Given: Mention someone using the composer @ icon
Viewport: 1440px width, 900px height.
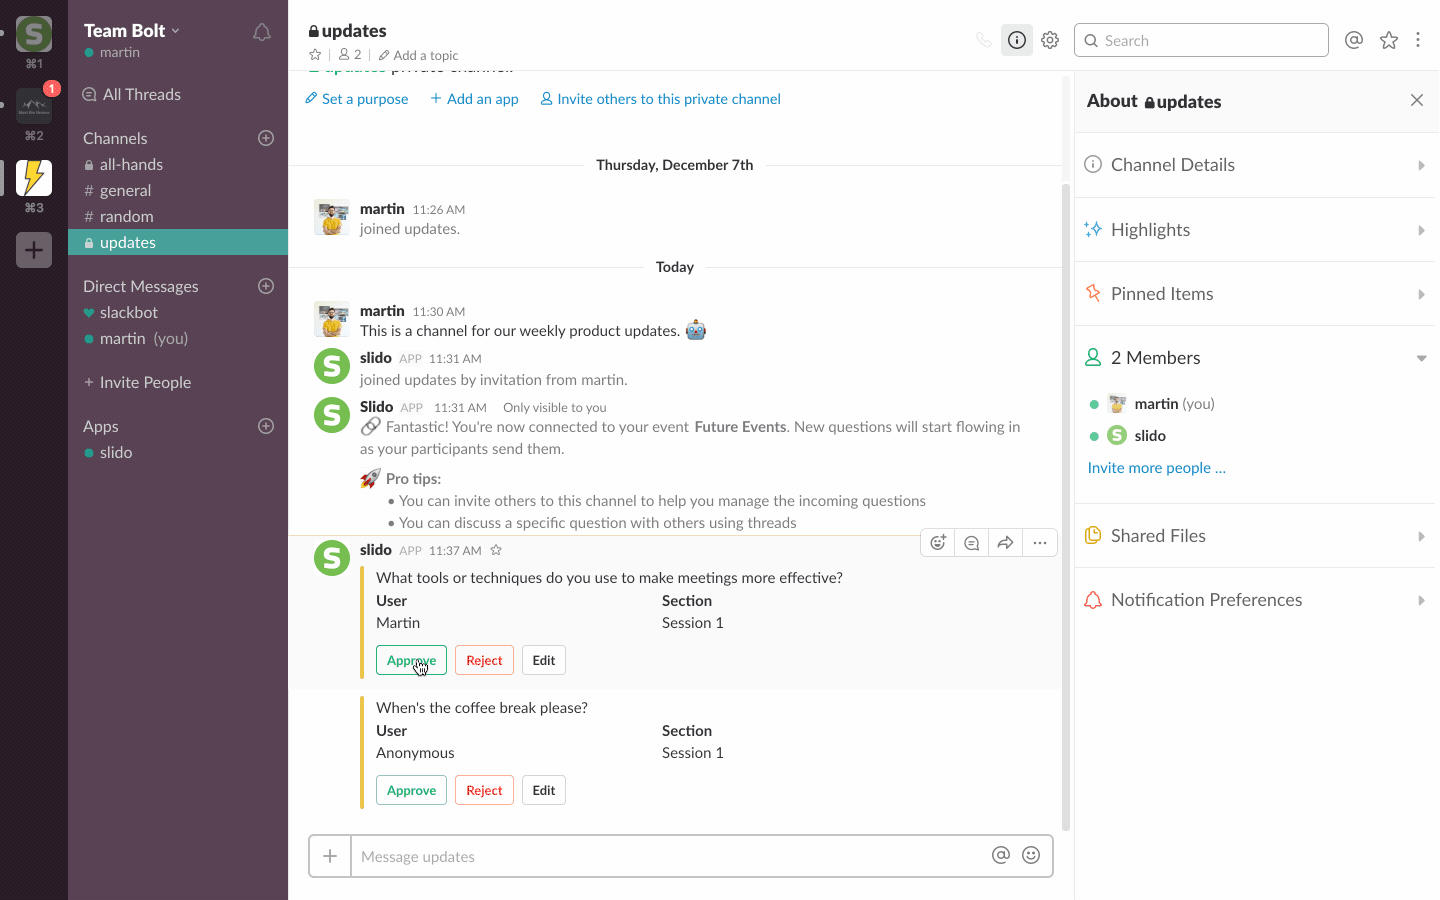Looking at the screenshot, I should [1001, 855].
